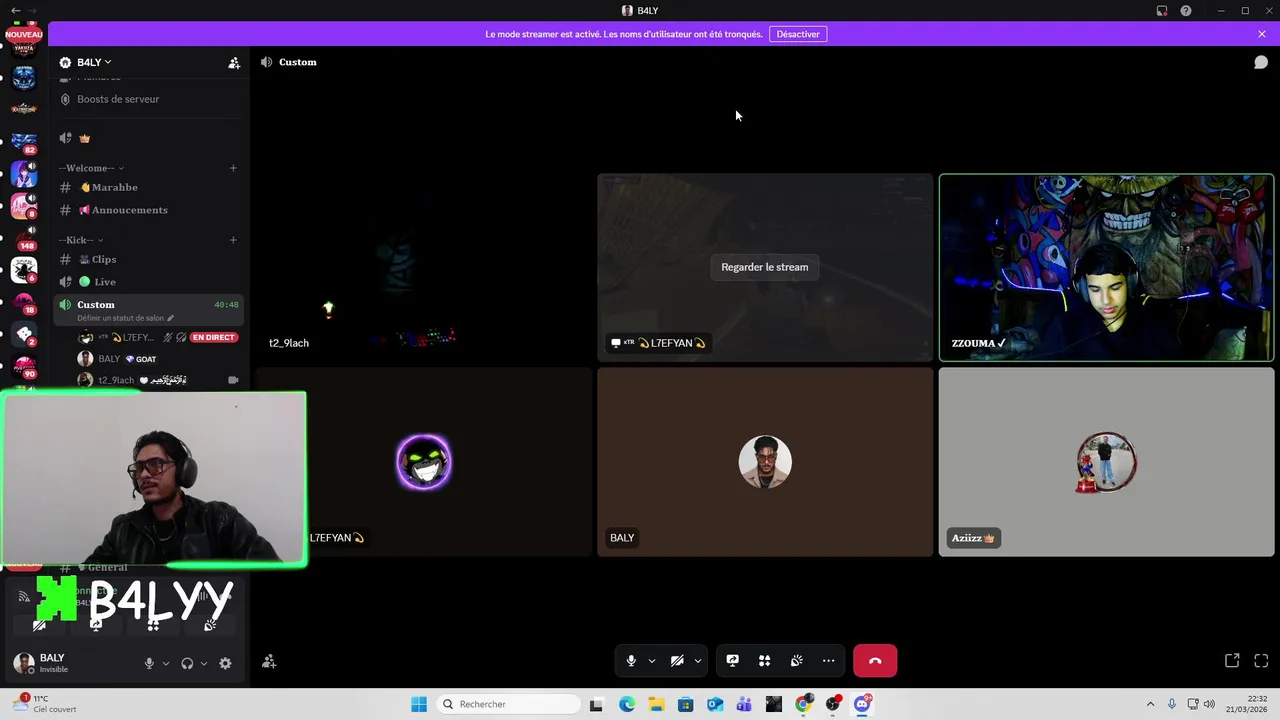
Task: Click Regarder le stream
Action: pyautogui.click(x=765, y=267)
